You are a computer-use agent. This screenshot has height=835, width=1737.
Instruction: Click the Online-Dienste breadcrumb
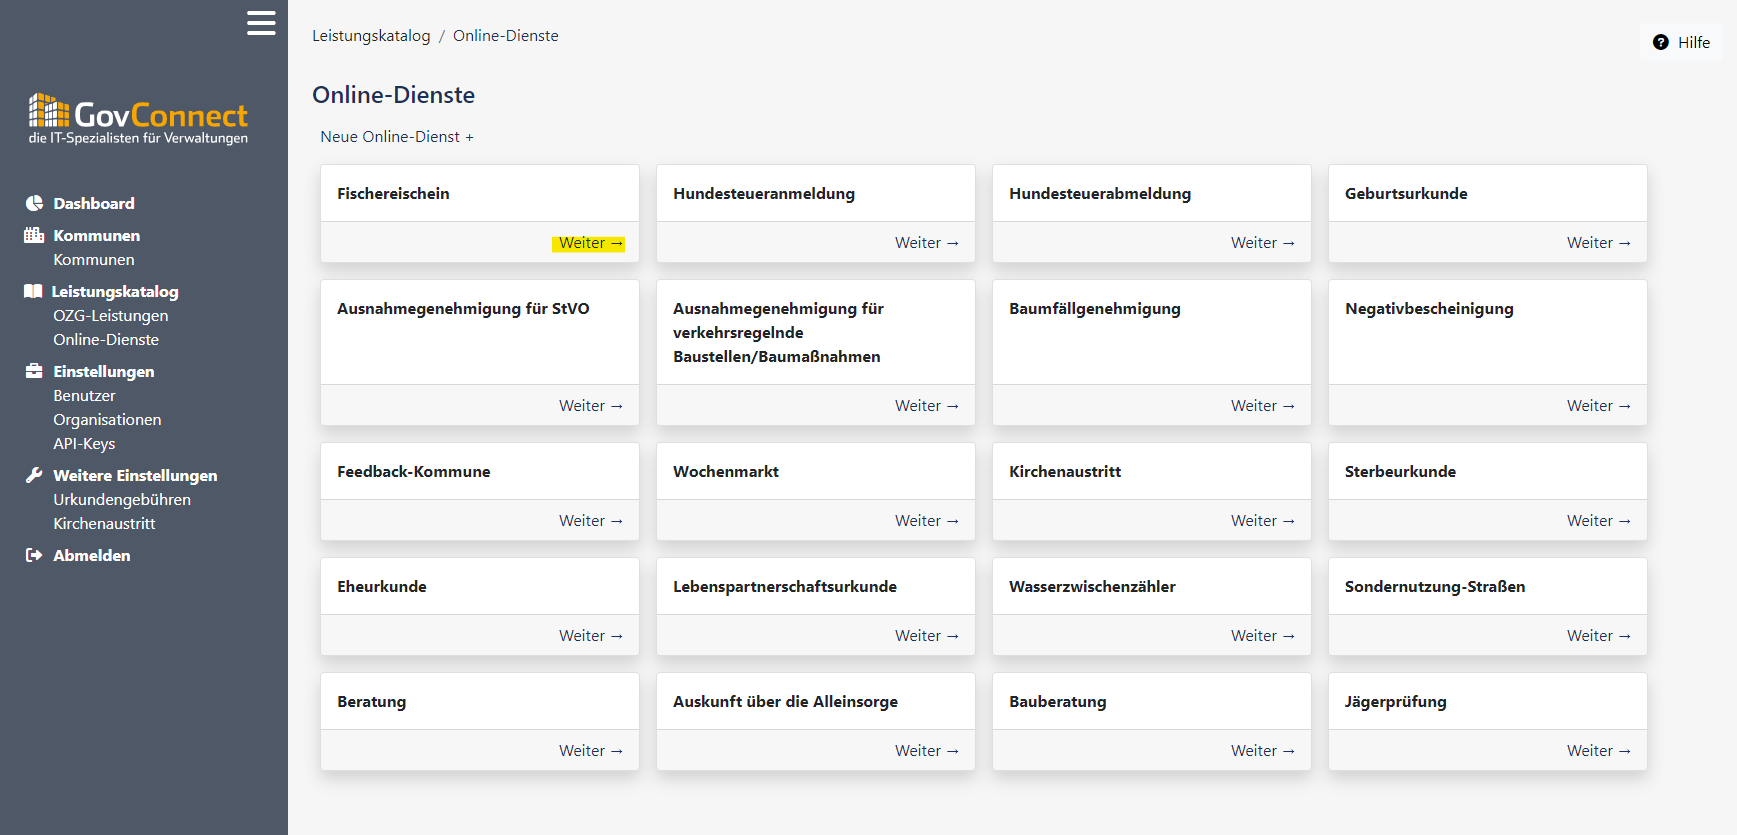tap(506, 36)
